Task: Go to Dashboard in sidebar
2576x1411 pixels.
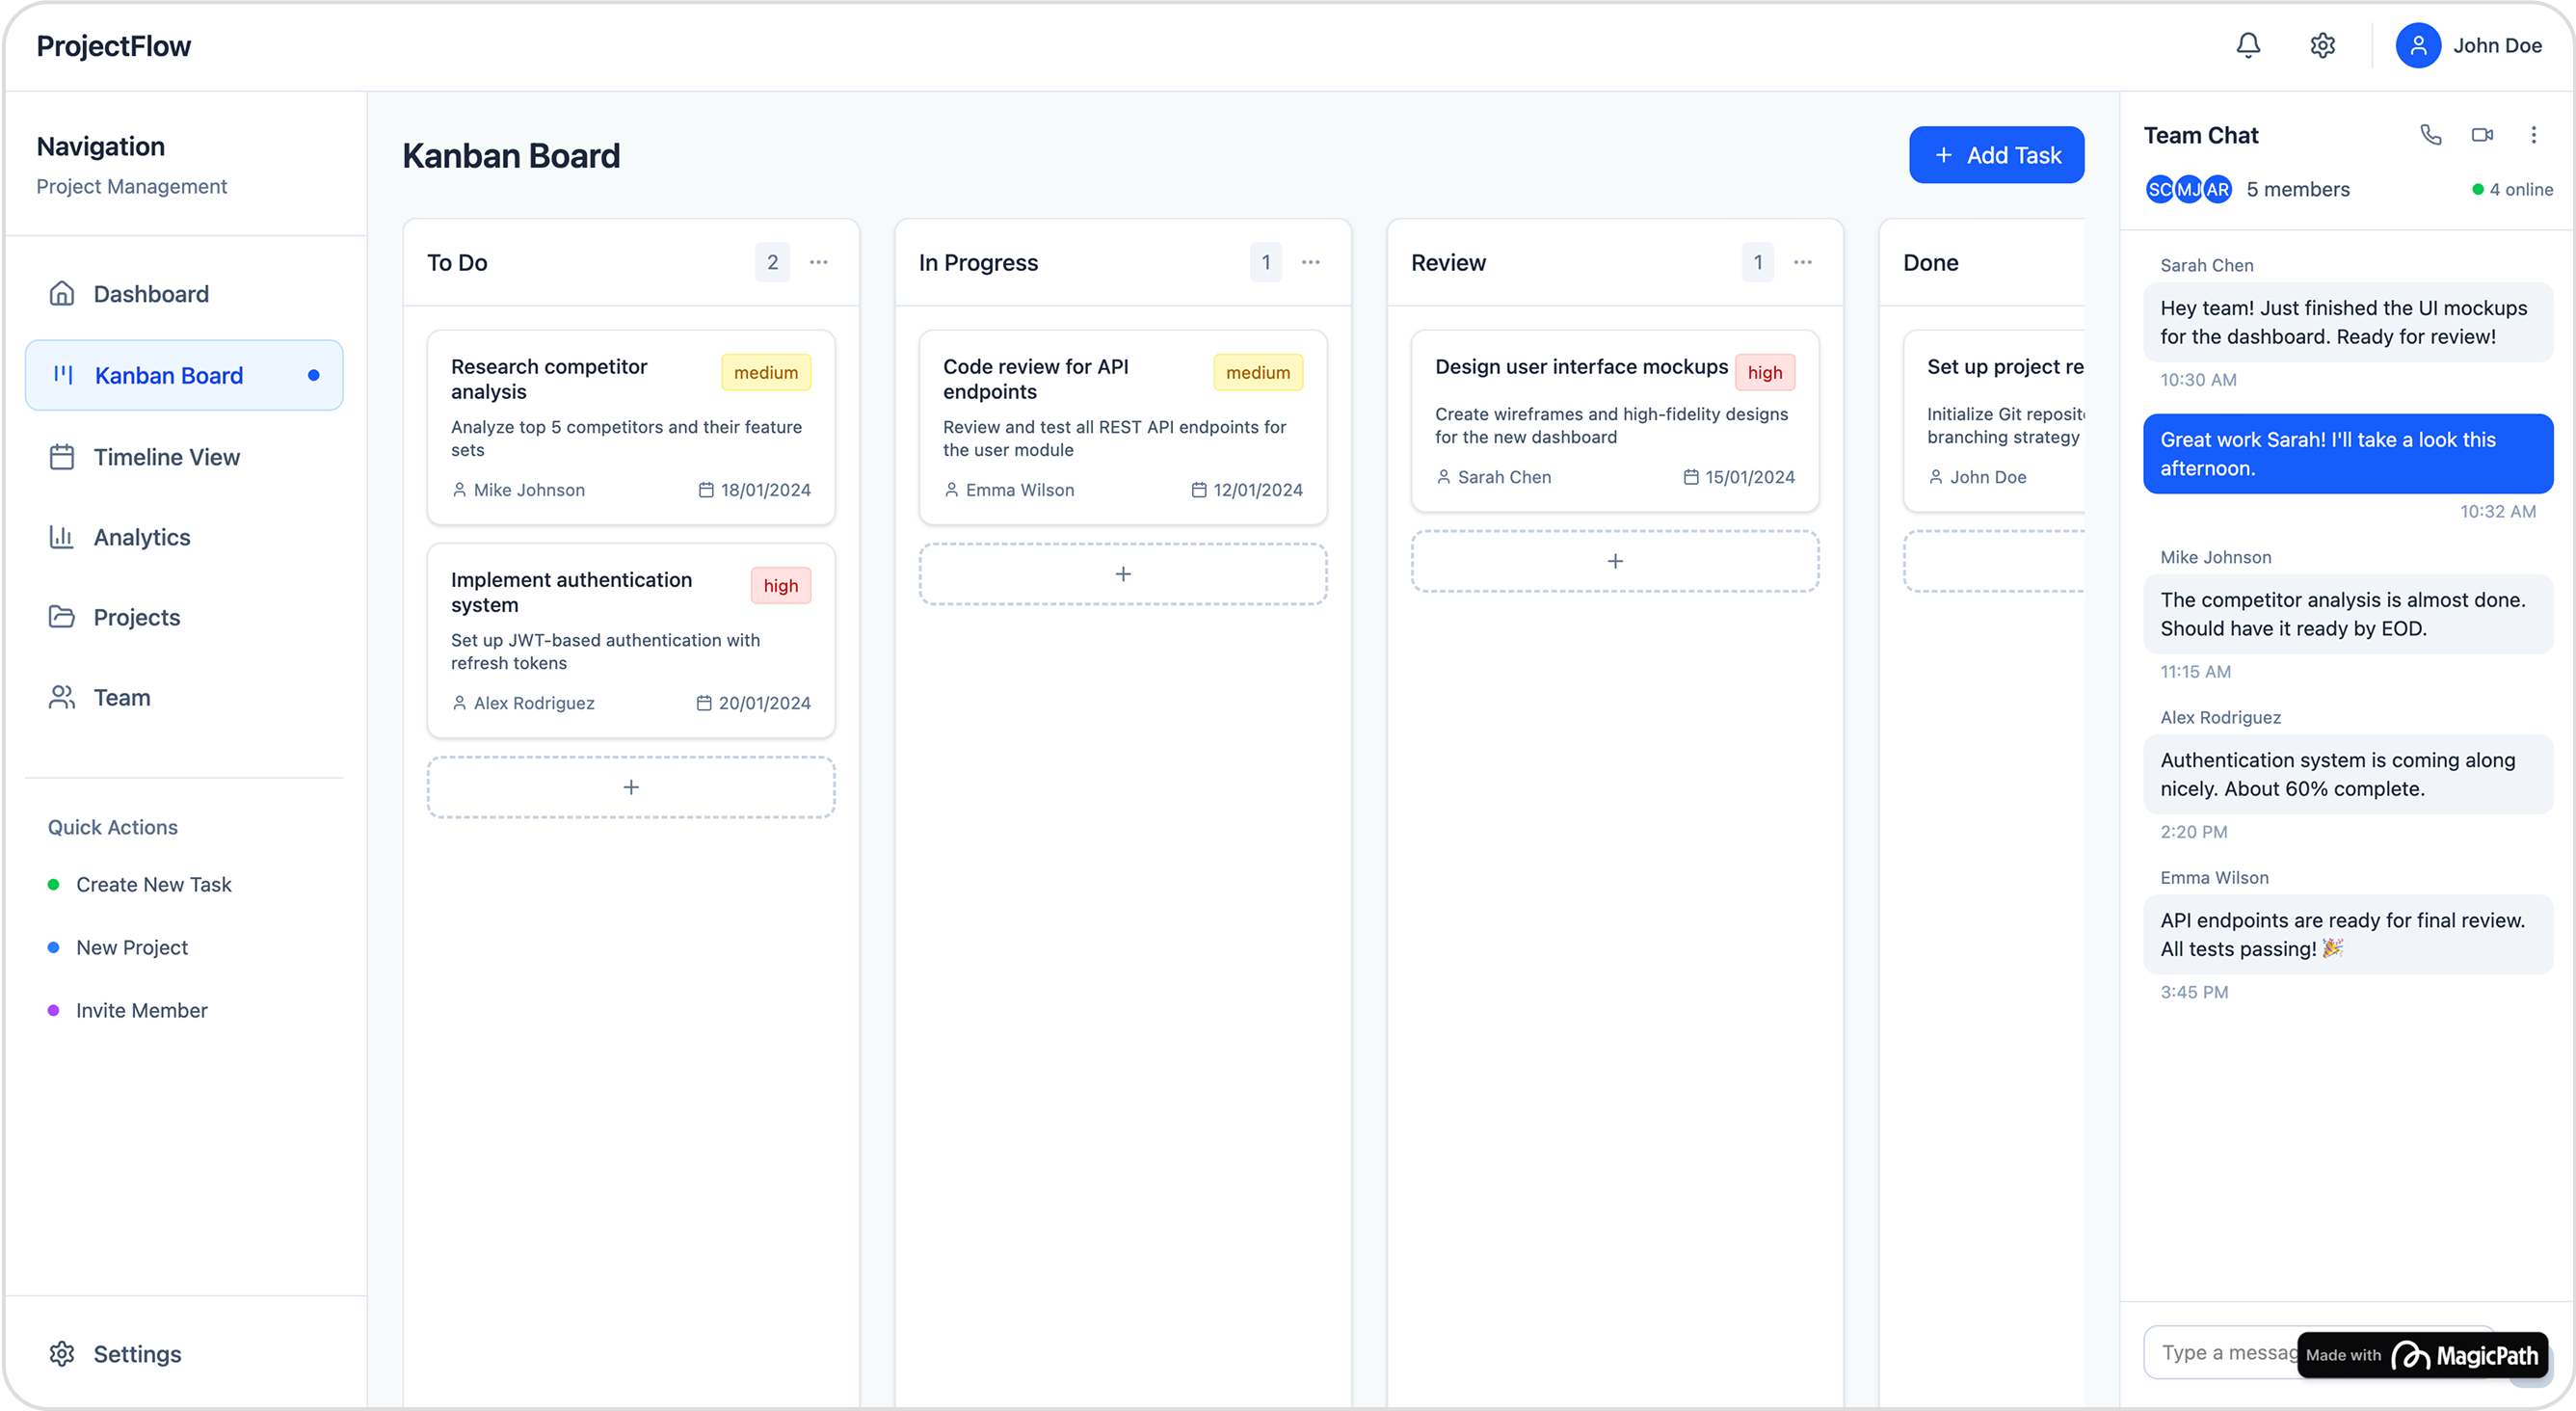Action: click(x=151, y=294)
